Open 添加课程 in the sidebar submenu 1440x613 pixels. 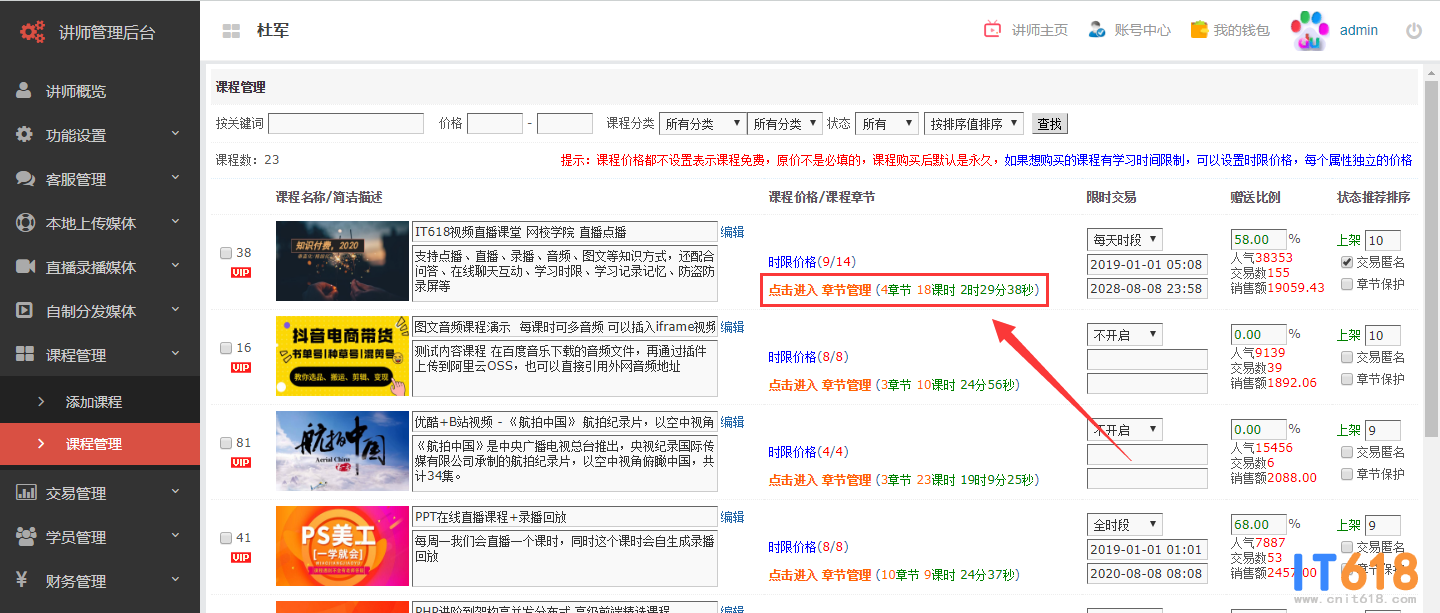click(94, 401)
